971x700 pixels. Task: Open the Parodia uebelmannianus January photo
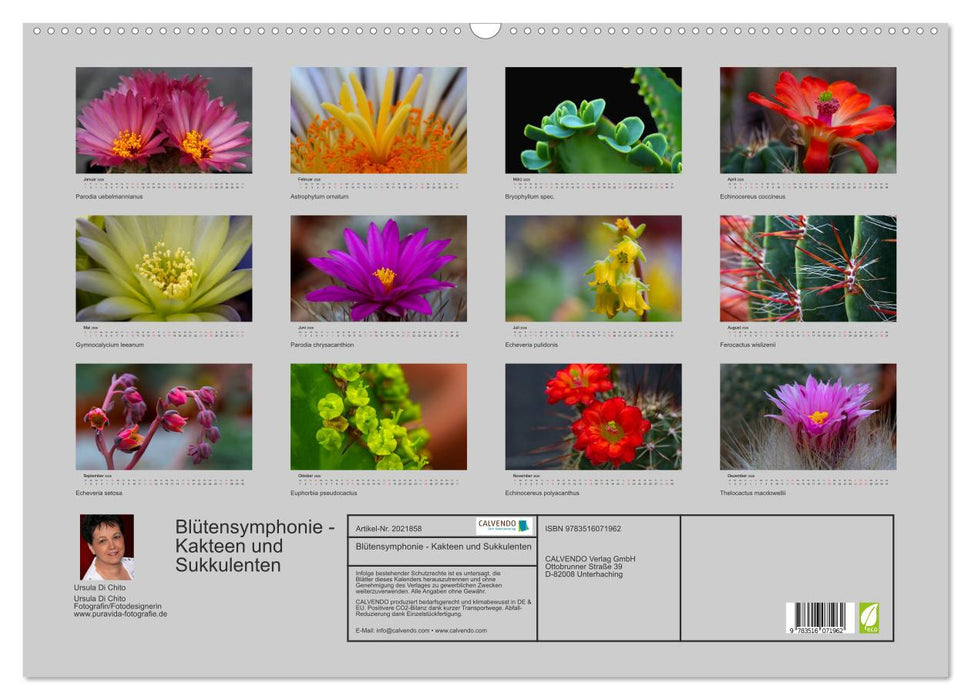(x=164, y=120)
